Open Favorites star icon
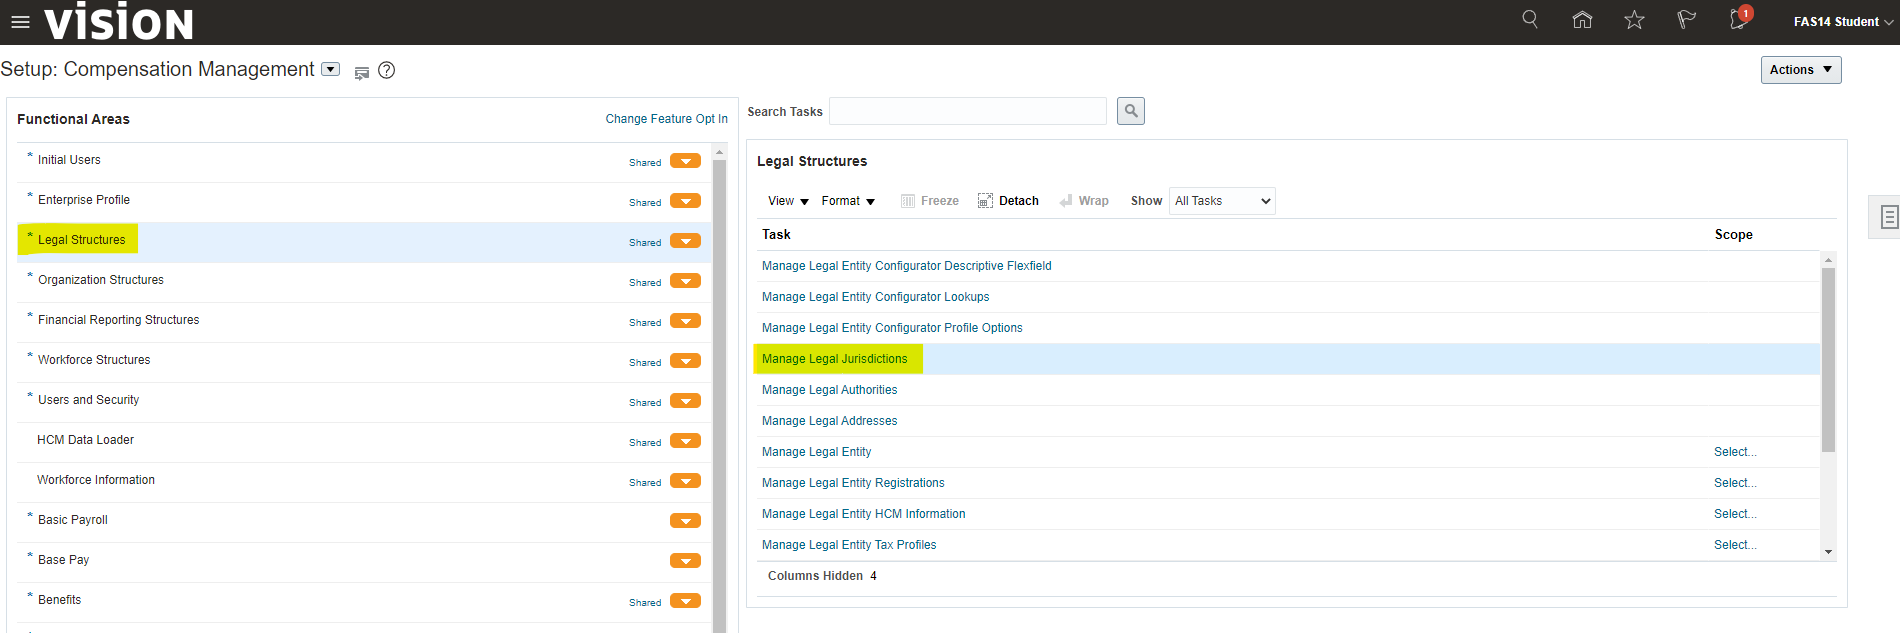Screen dimensions: 1900x633 1634,20
